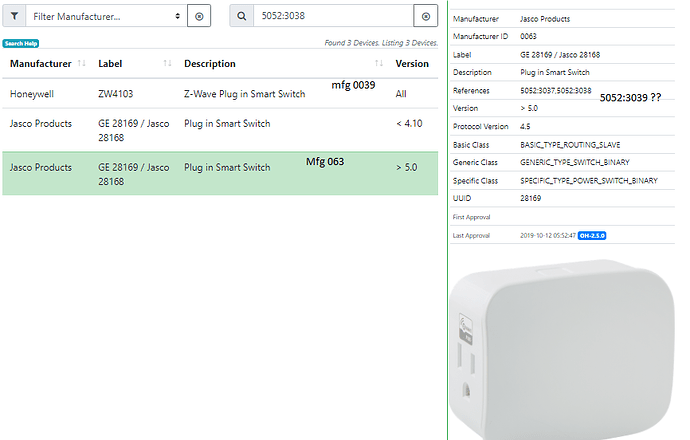Open the Filter Manufacturer dropdown
Screen dimensions: 690x440
[106, 16]
